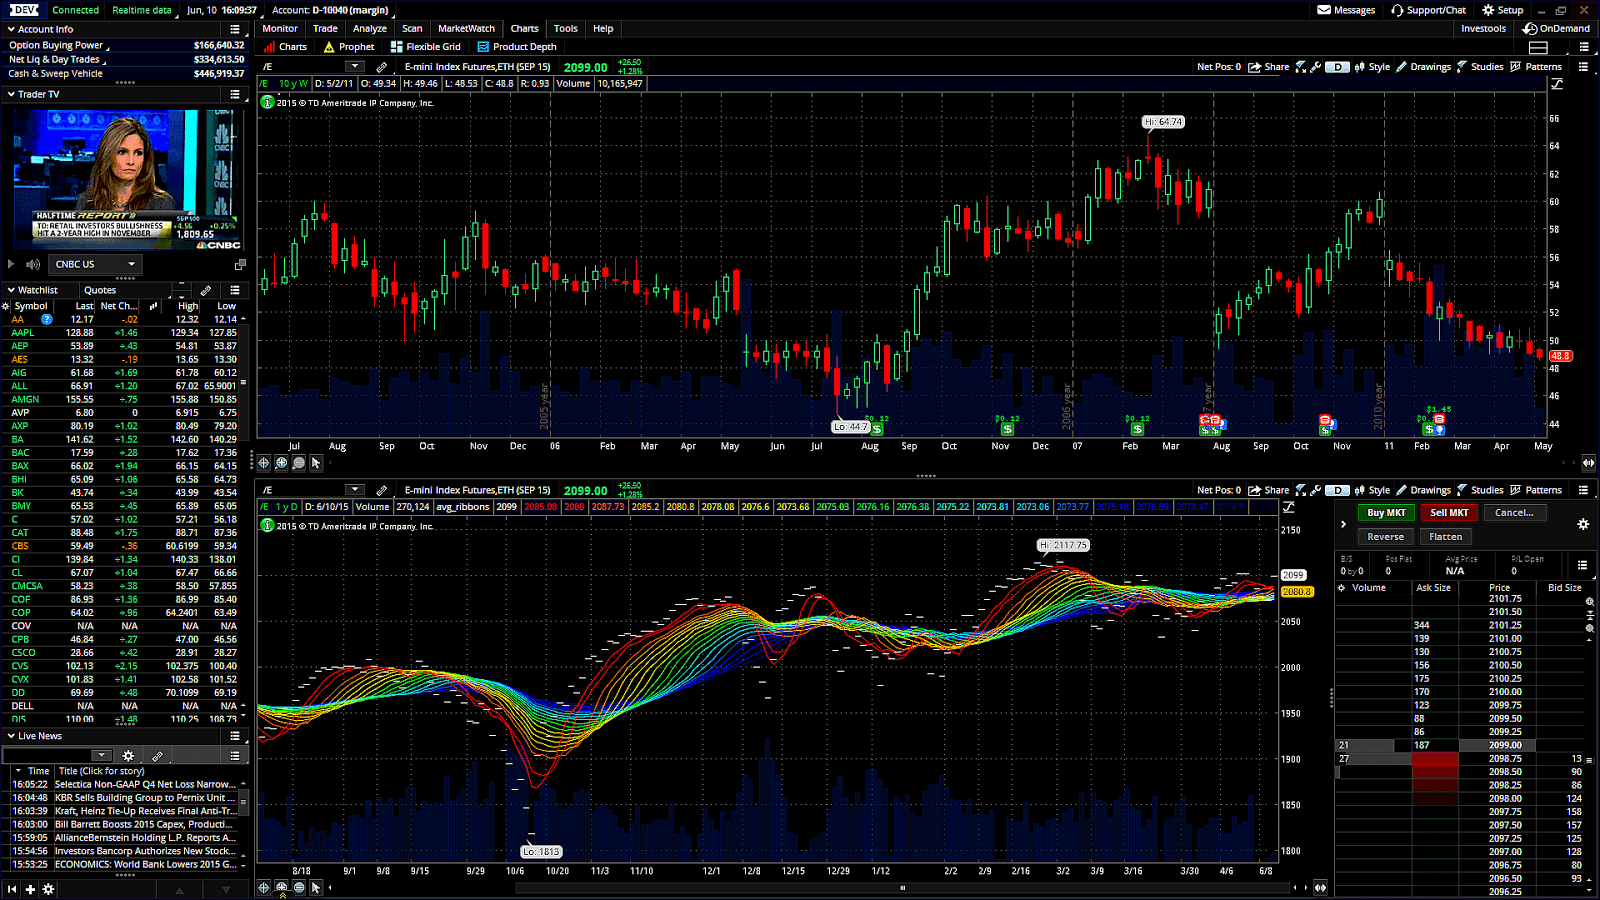Click the Live News search field

pyautogui.click(x=57, y=756)
